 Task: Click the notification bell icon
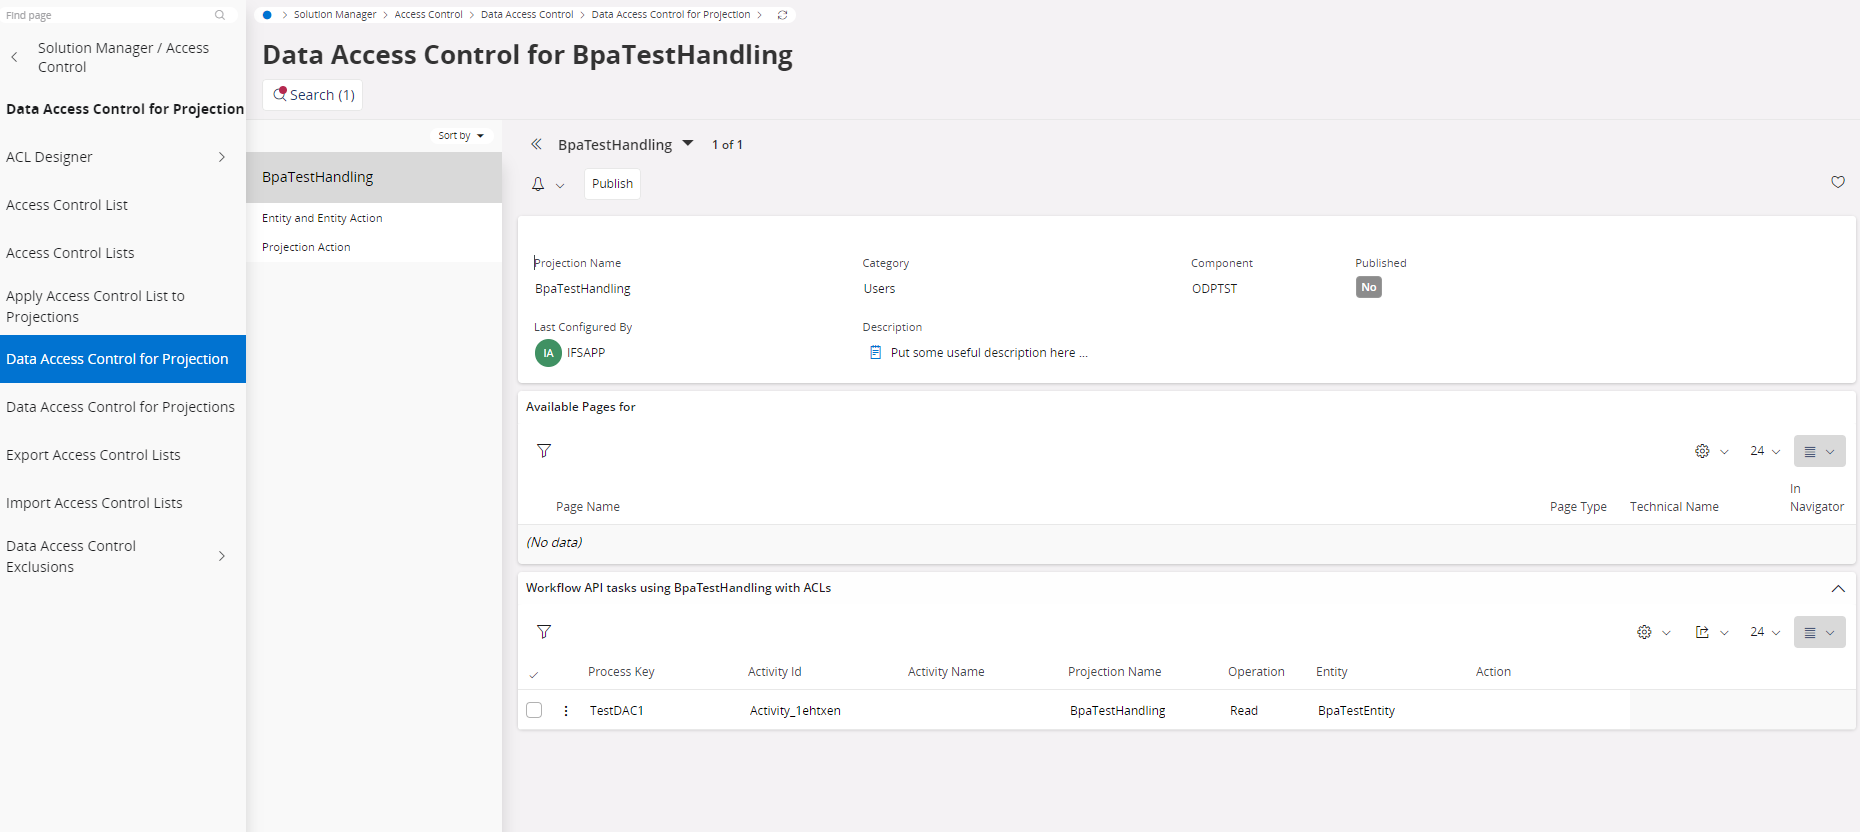coord(538,184)
